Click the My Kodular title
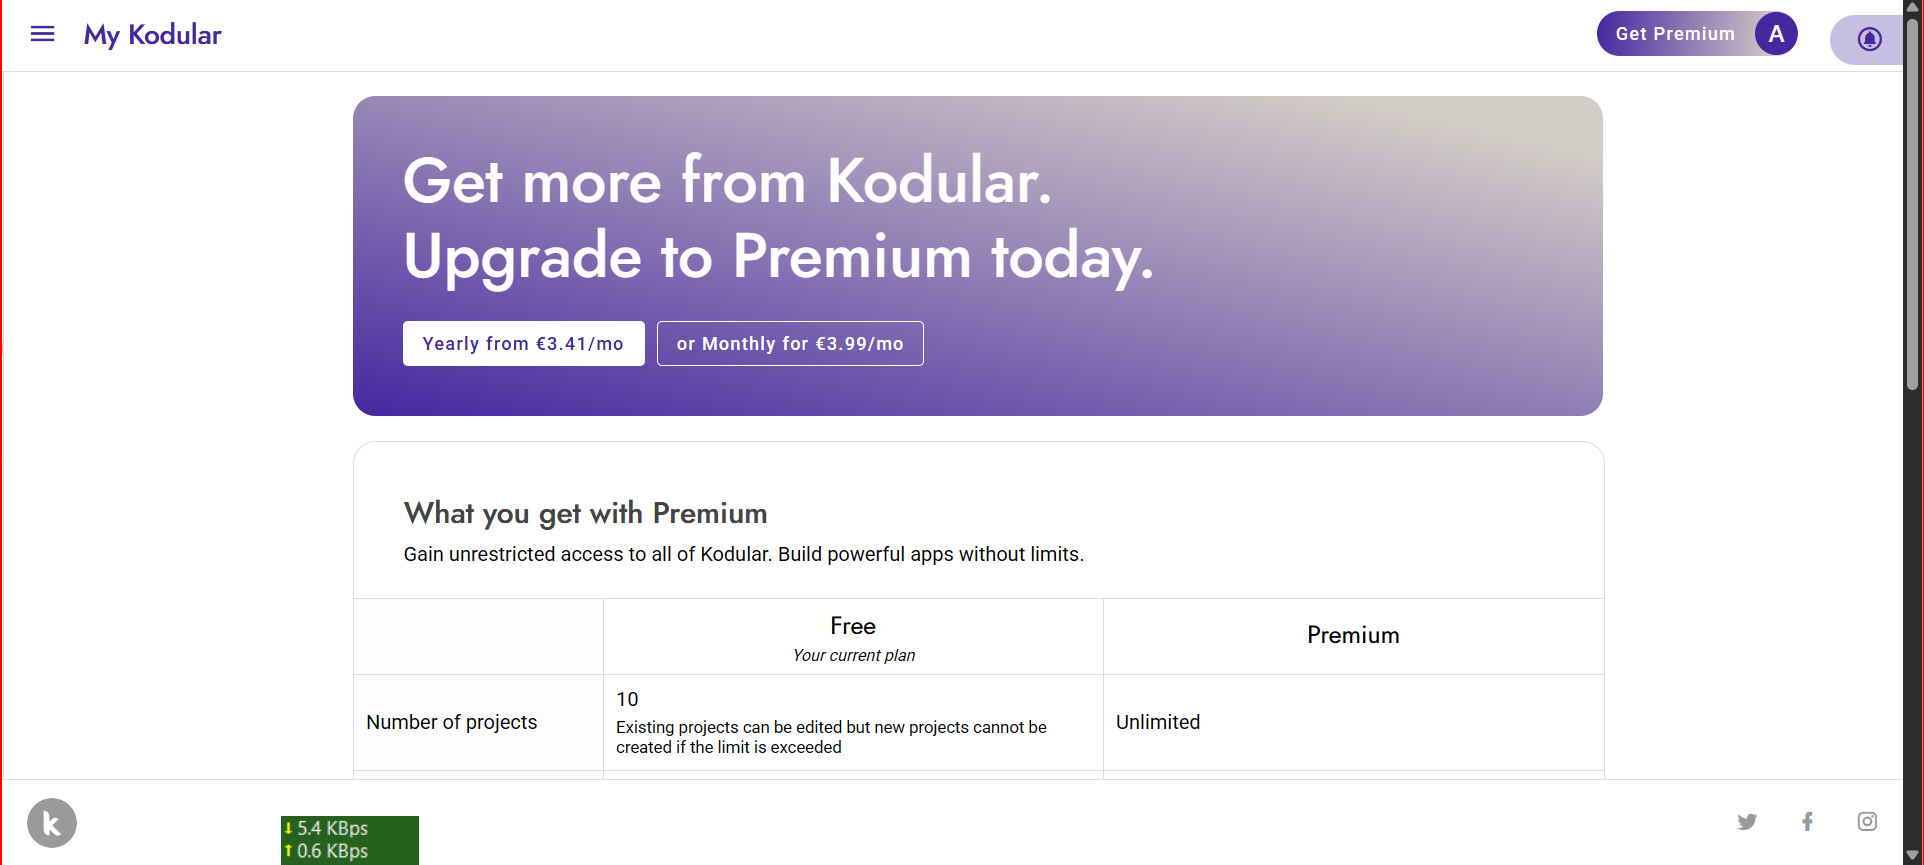Image resolution: width=1924 pixels, height=865 pixels. point(152,35)
